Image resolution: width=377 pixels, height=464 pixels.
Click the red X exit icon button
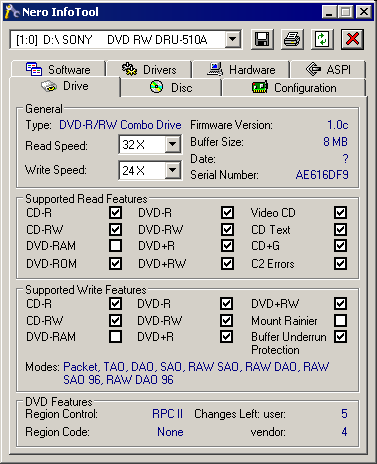pyautogui.click(x=352, y=40)
